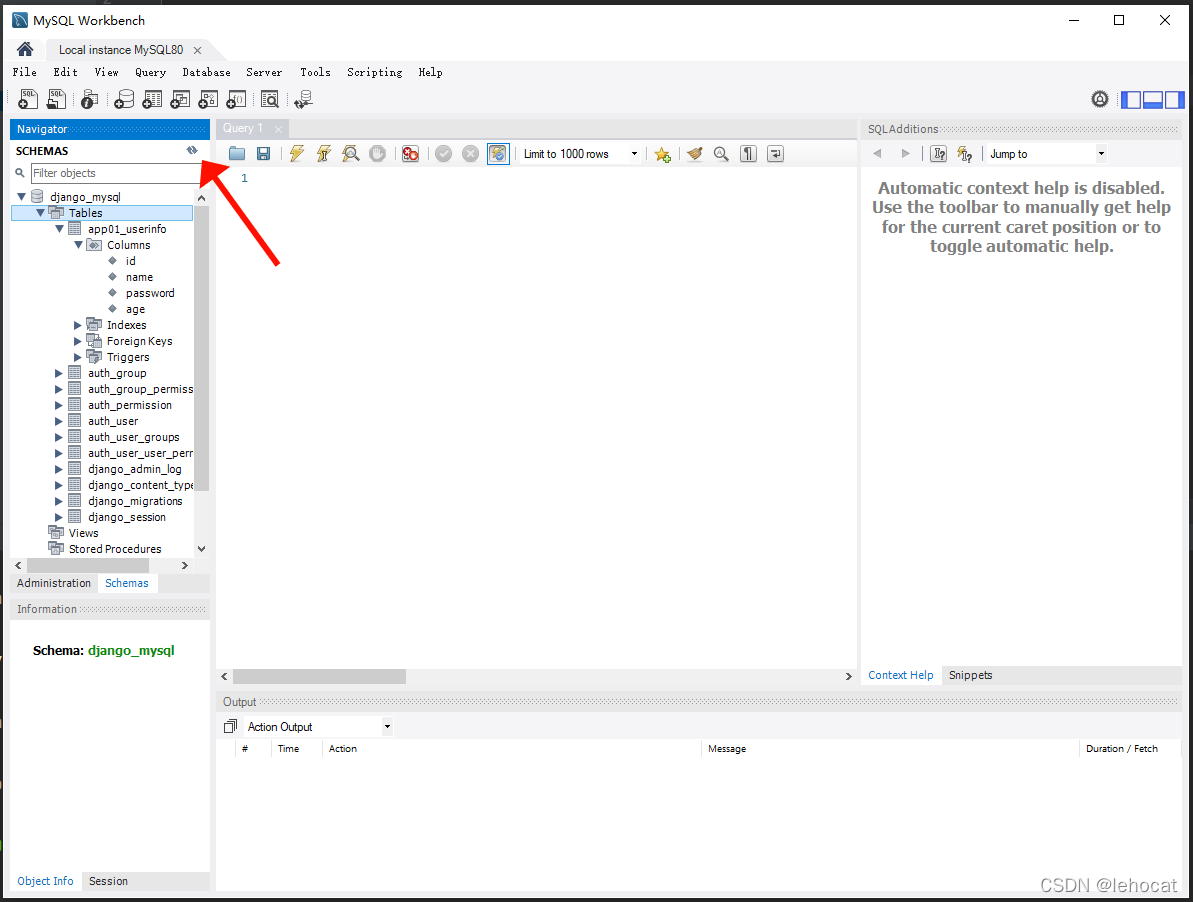Stop the executing query

377,154
